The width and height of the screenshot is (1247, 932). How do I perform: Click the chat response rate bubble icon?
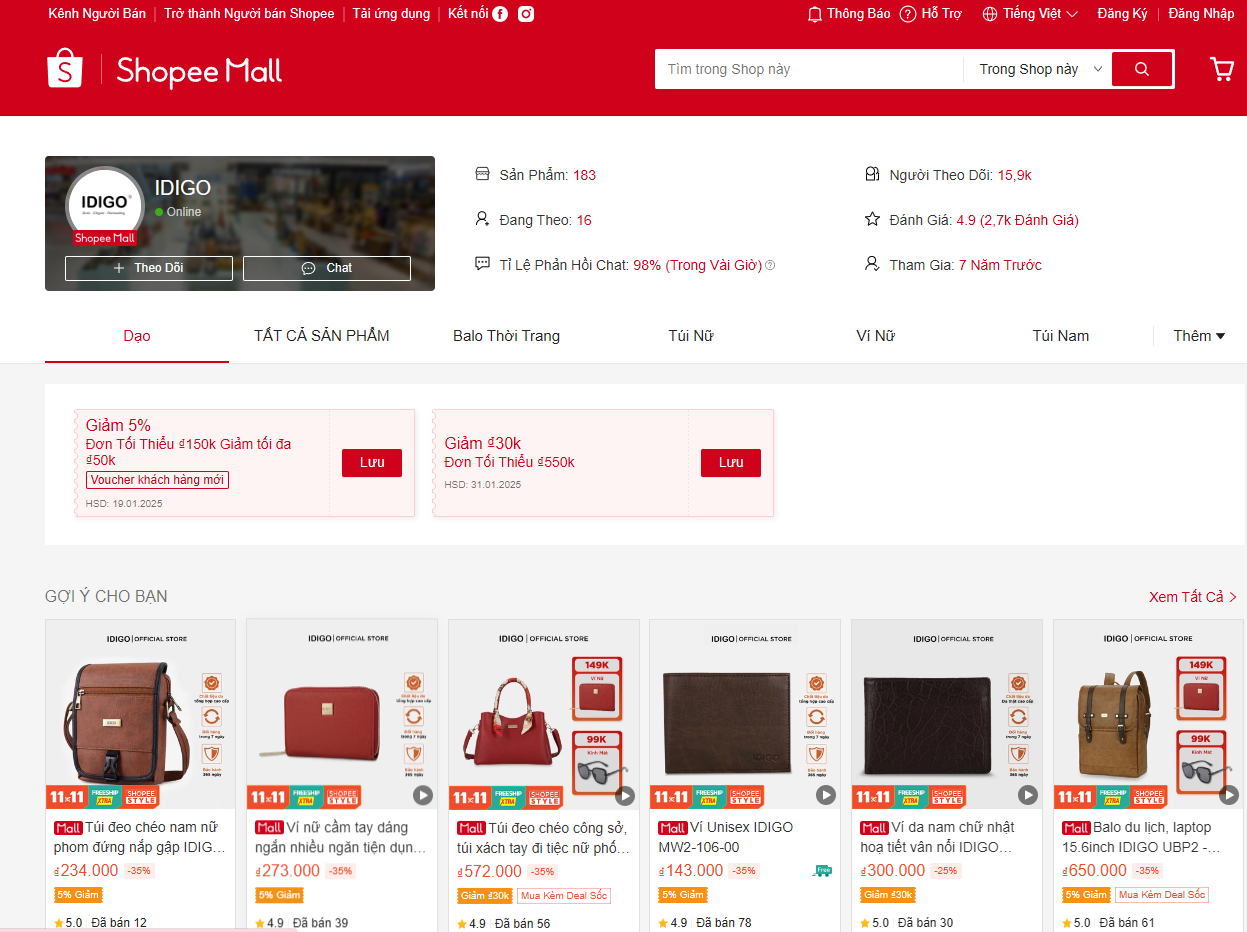point(482,264)
